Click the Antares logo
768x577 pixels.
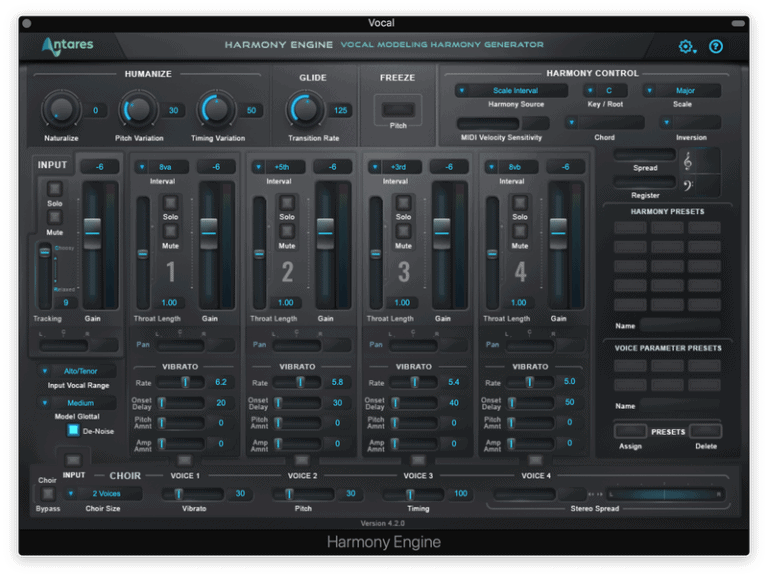click(67, 46)
